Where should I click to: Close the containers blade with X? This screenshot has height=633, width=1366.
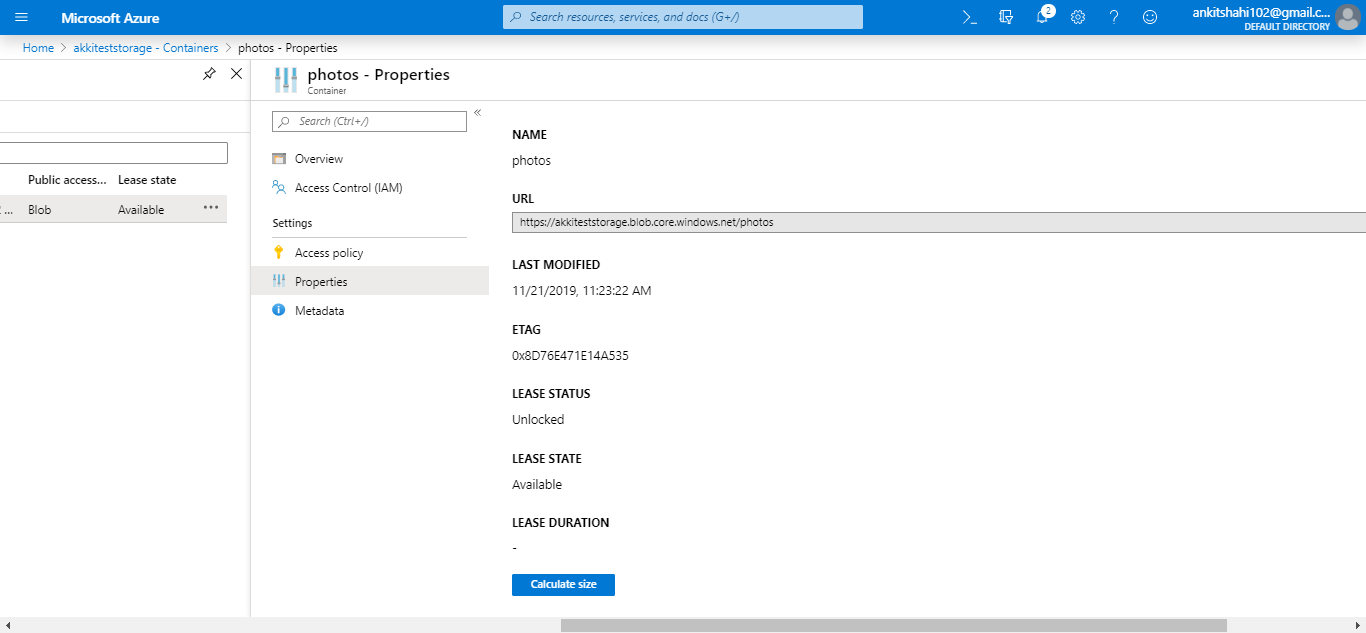[x=236, y=74]
